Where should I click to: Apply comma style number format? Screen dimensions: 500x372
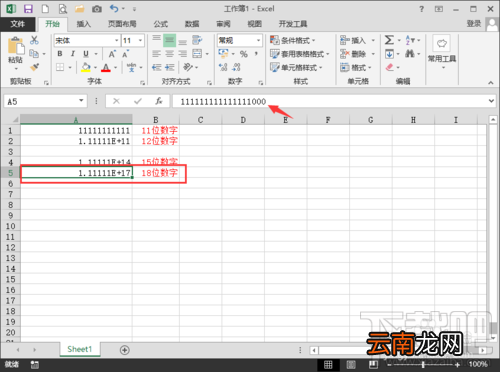[x=256, y=54]
